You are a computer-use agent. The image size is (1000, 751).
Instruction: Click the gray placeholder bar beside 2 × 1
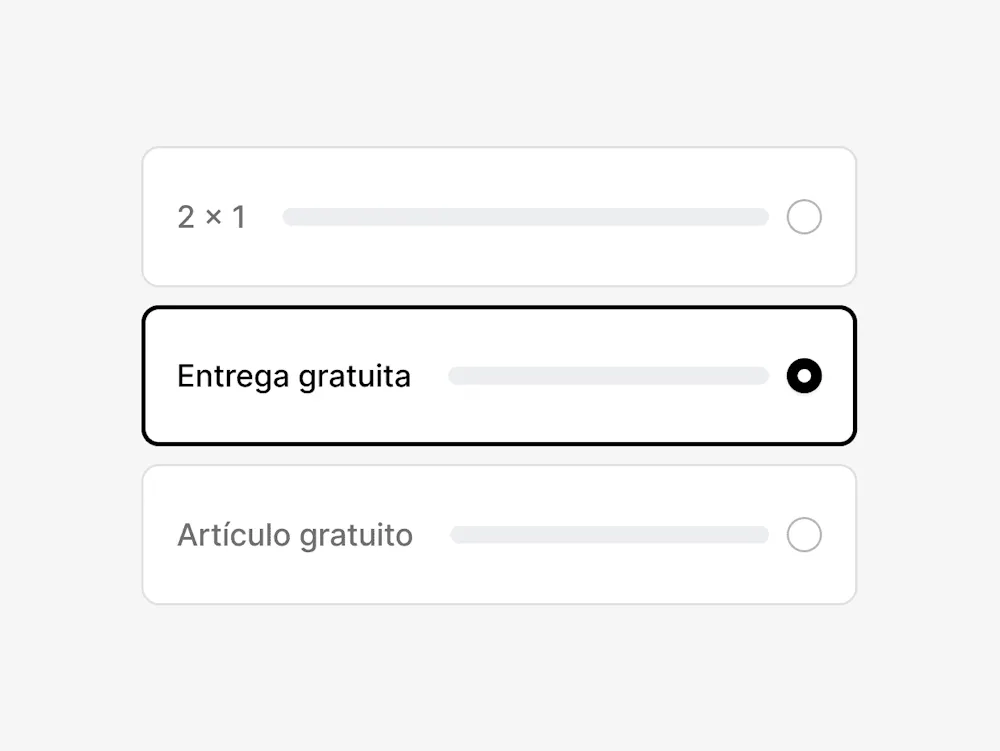[x=525, y=217]
